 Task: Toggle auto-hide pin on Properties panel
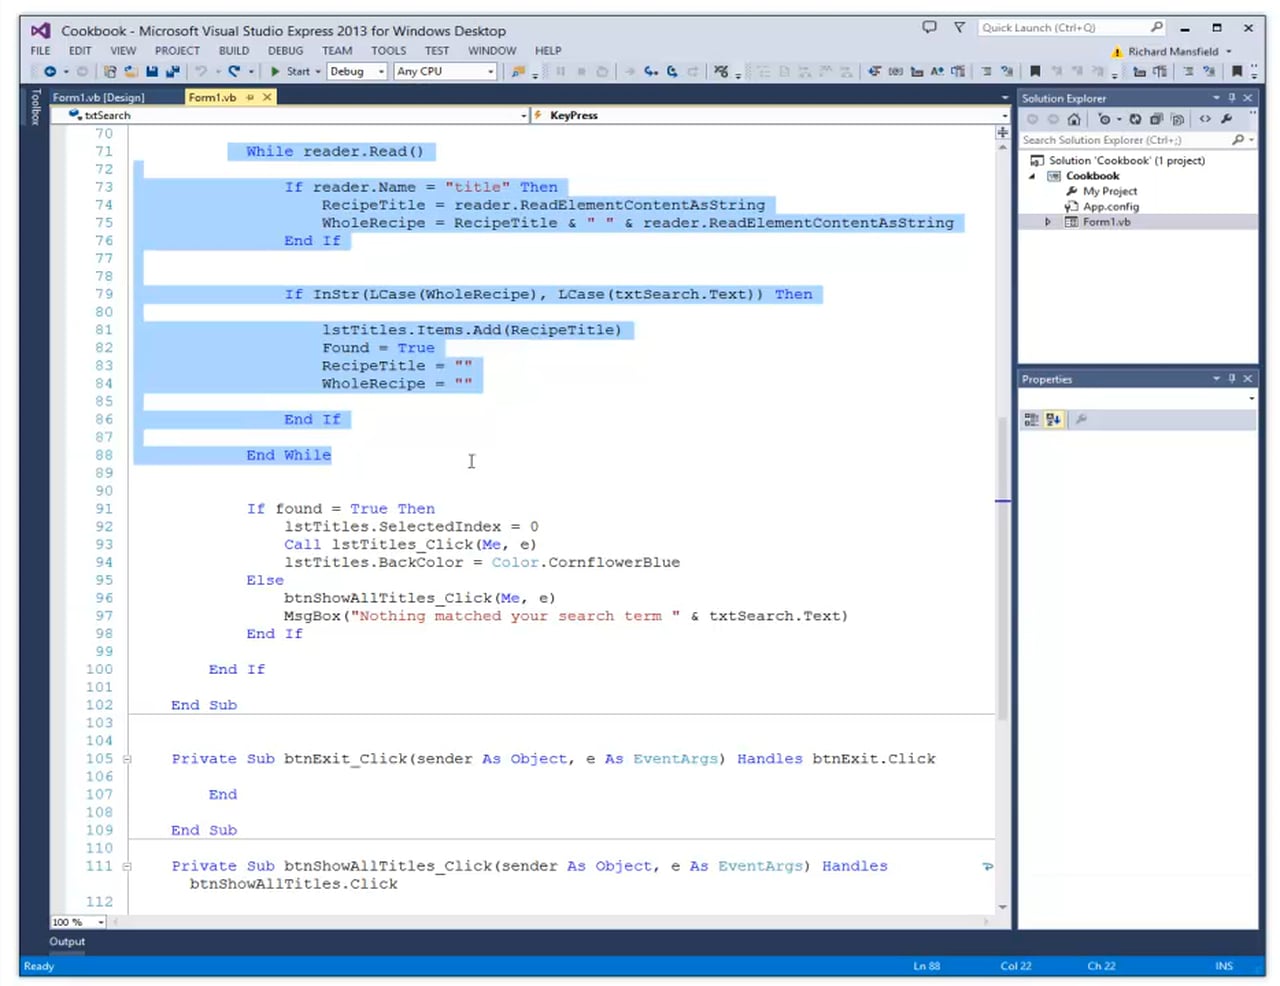(x=1231, y=379)
